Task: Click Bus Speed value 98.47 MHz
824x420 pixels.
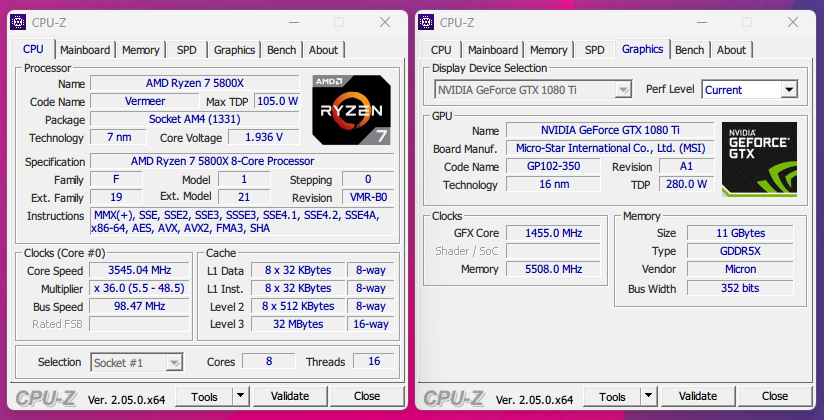Action: click(139, 306)
